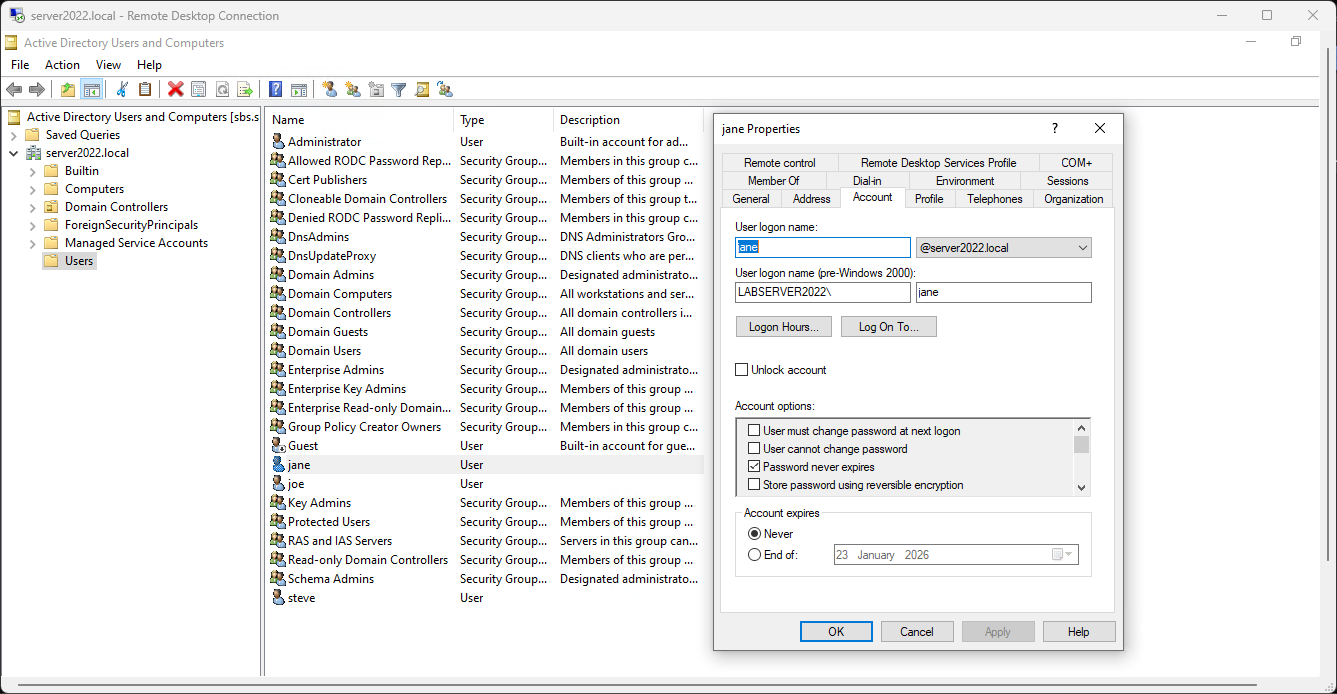
Task: Click the Account options list scrollbar down arrow
Action: click(1081, 487)
